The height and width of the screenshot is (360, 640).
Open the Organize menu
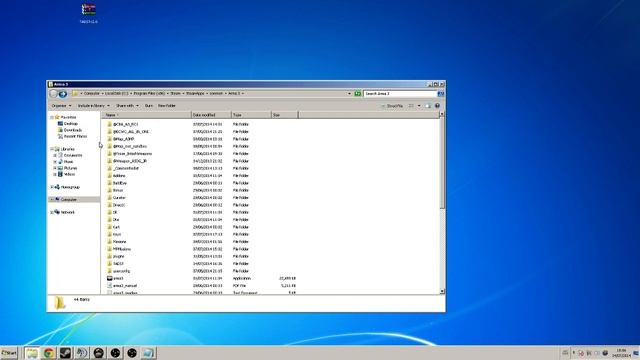coord(61,106)
